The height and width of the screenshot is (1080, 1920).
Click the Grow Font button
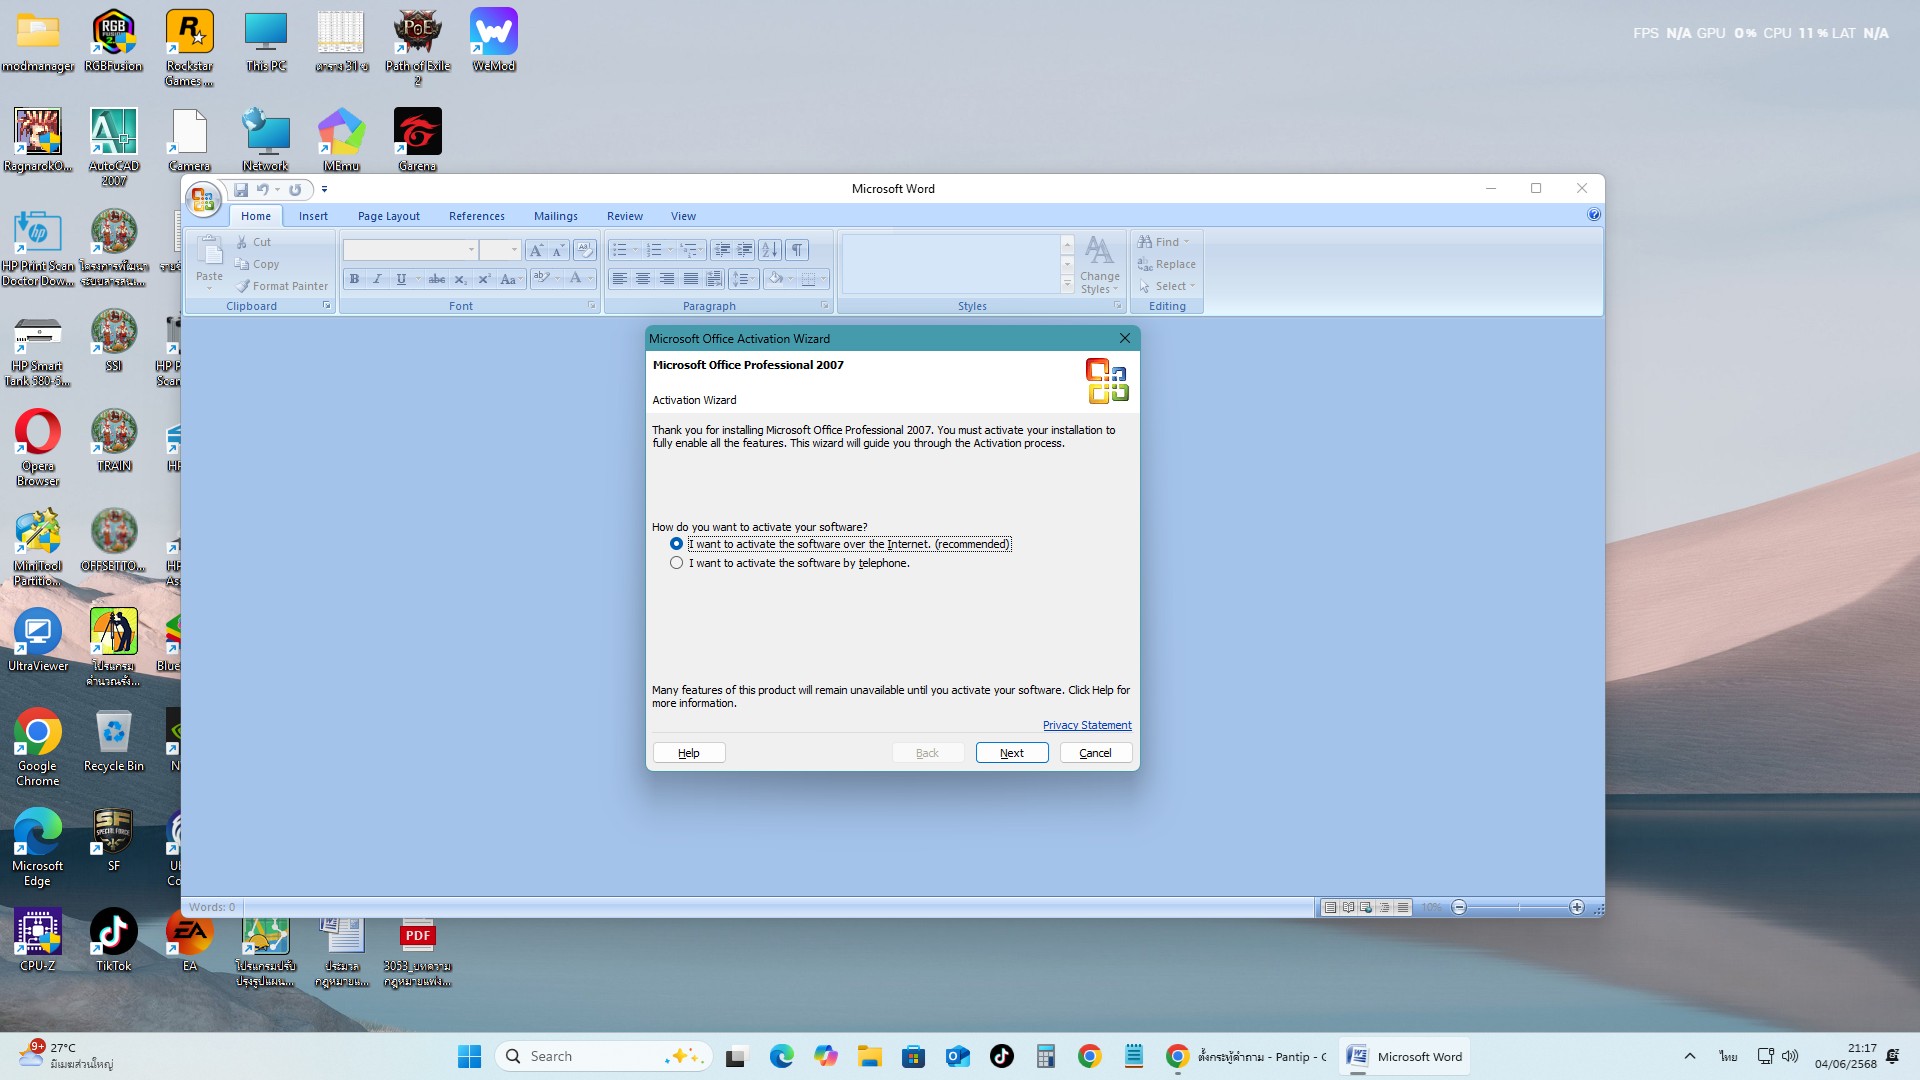(536, 250)
